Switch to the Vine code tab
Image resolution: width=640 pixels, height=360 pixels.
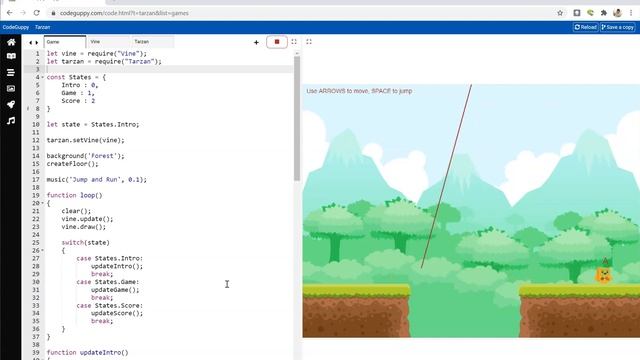(x=109, y=42)
